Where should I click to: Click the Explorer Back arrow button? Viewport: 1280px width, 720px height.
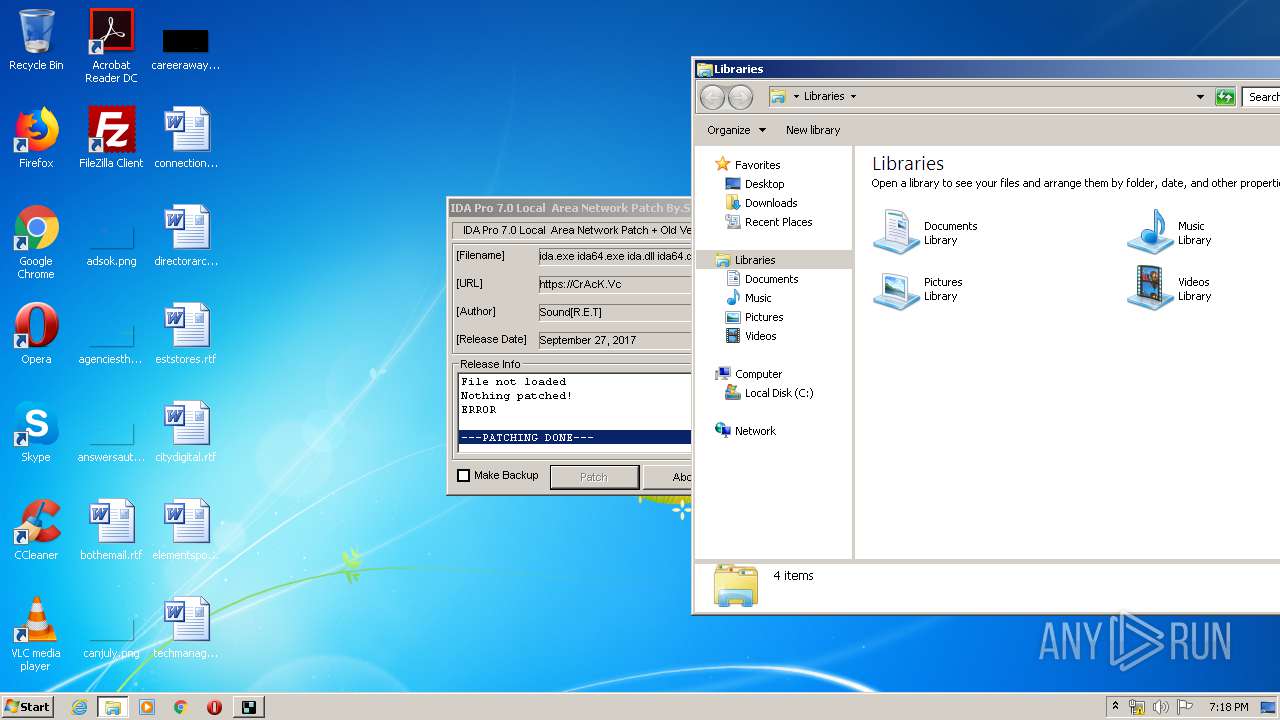pyautogui.click(x=712, y=97)
